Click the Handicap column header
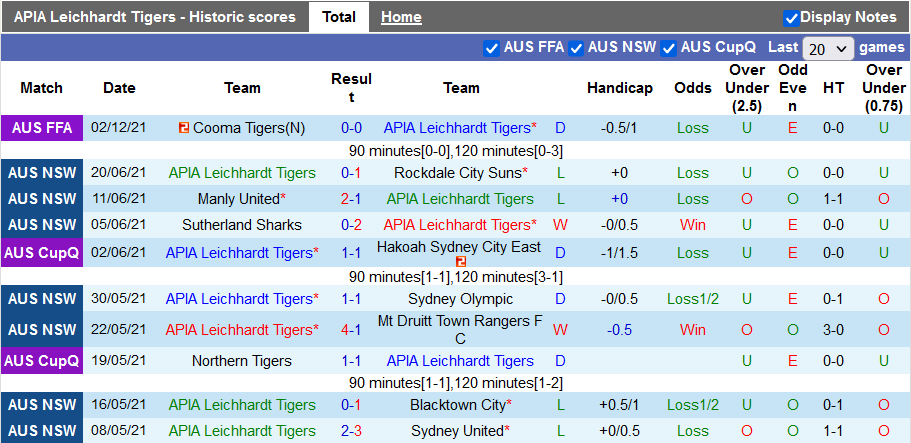The image size is (911, 443). pos(619,88)
